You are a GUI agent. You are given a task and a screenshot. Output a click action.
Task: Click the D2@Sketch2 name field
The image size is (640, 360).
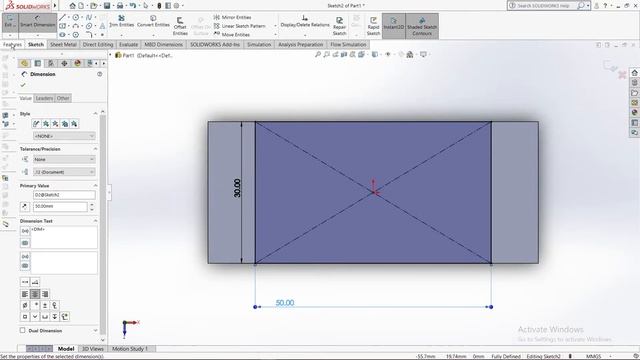point(64,195)
